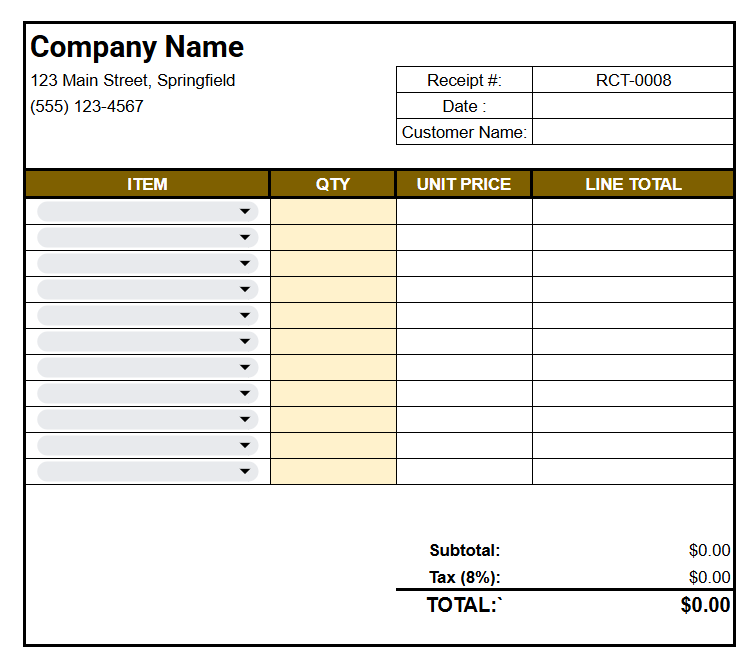Click the Company Name heading
Screen dimensions: 755x671
pyautogui.click(x=137, y=47)
